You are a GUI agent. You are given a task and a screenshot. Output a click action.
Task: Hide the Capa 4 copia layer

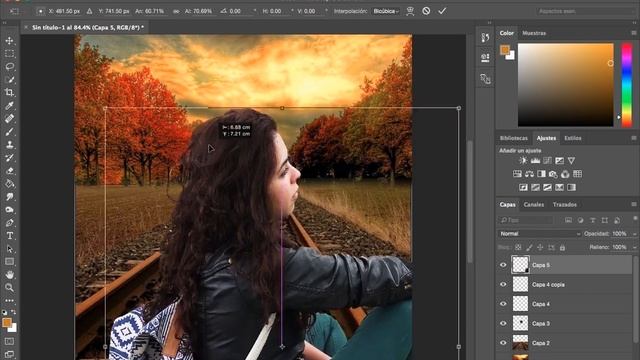503,284
